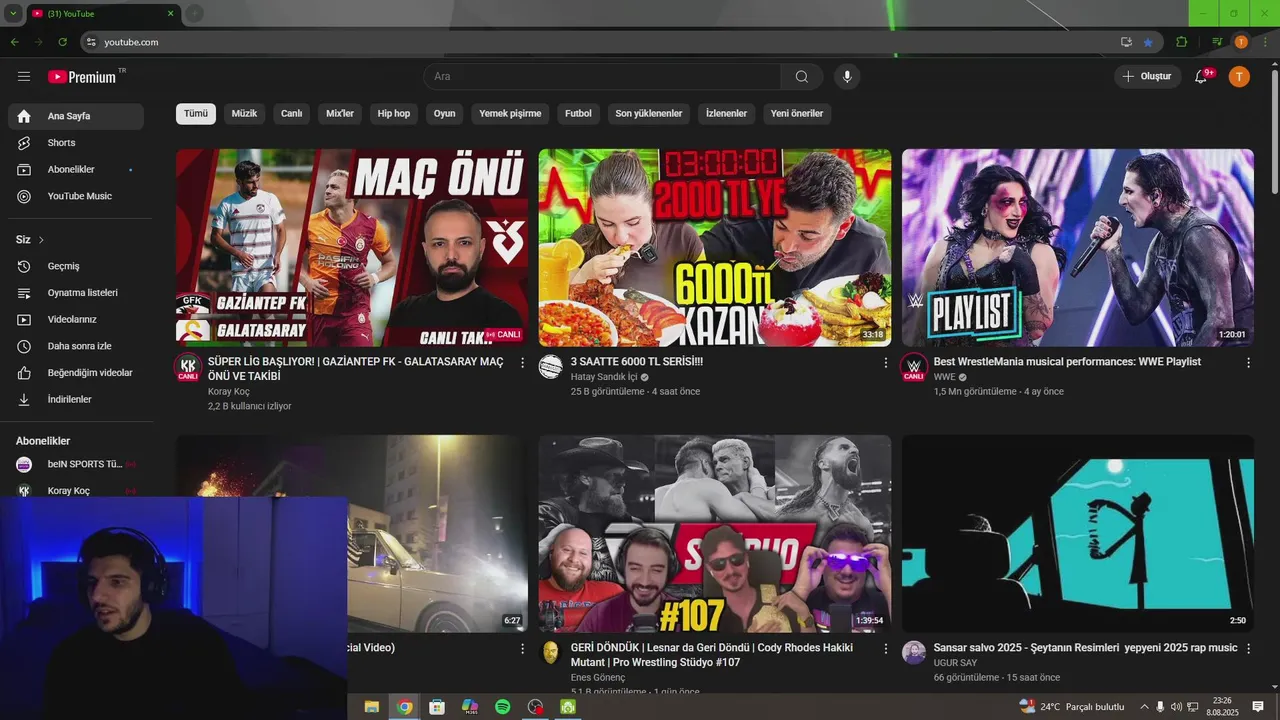The width and height of the screenshot is (1280, 720).
Task: Open the Microsoft Store taskbar icon
Action: pos(437,707)
